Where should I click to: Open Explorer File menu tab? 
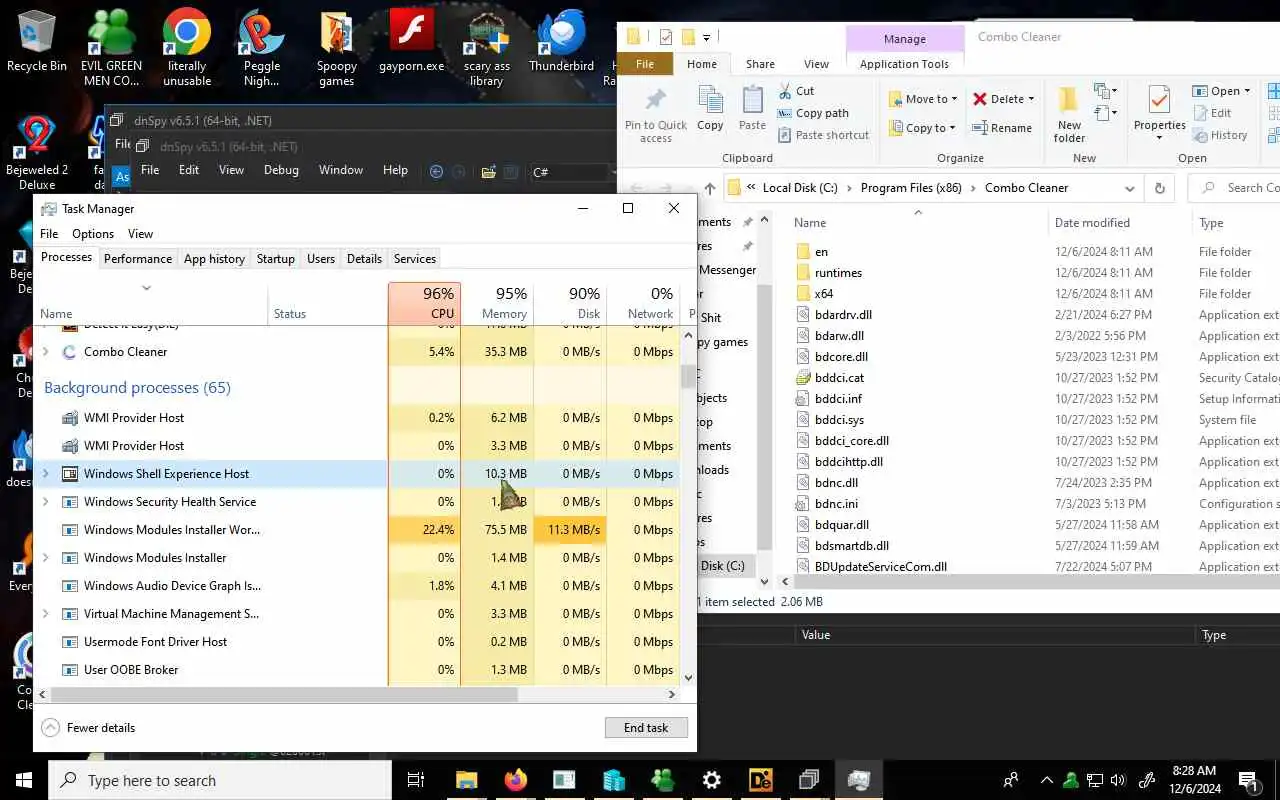645,64
